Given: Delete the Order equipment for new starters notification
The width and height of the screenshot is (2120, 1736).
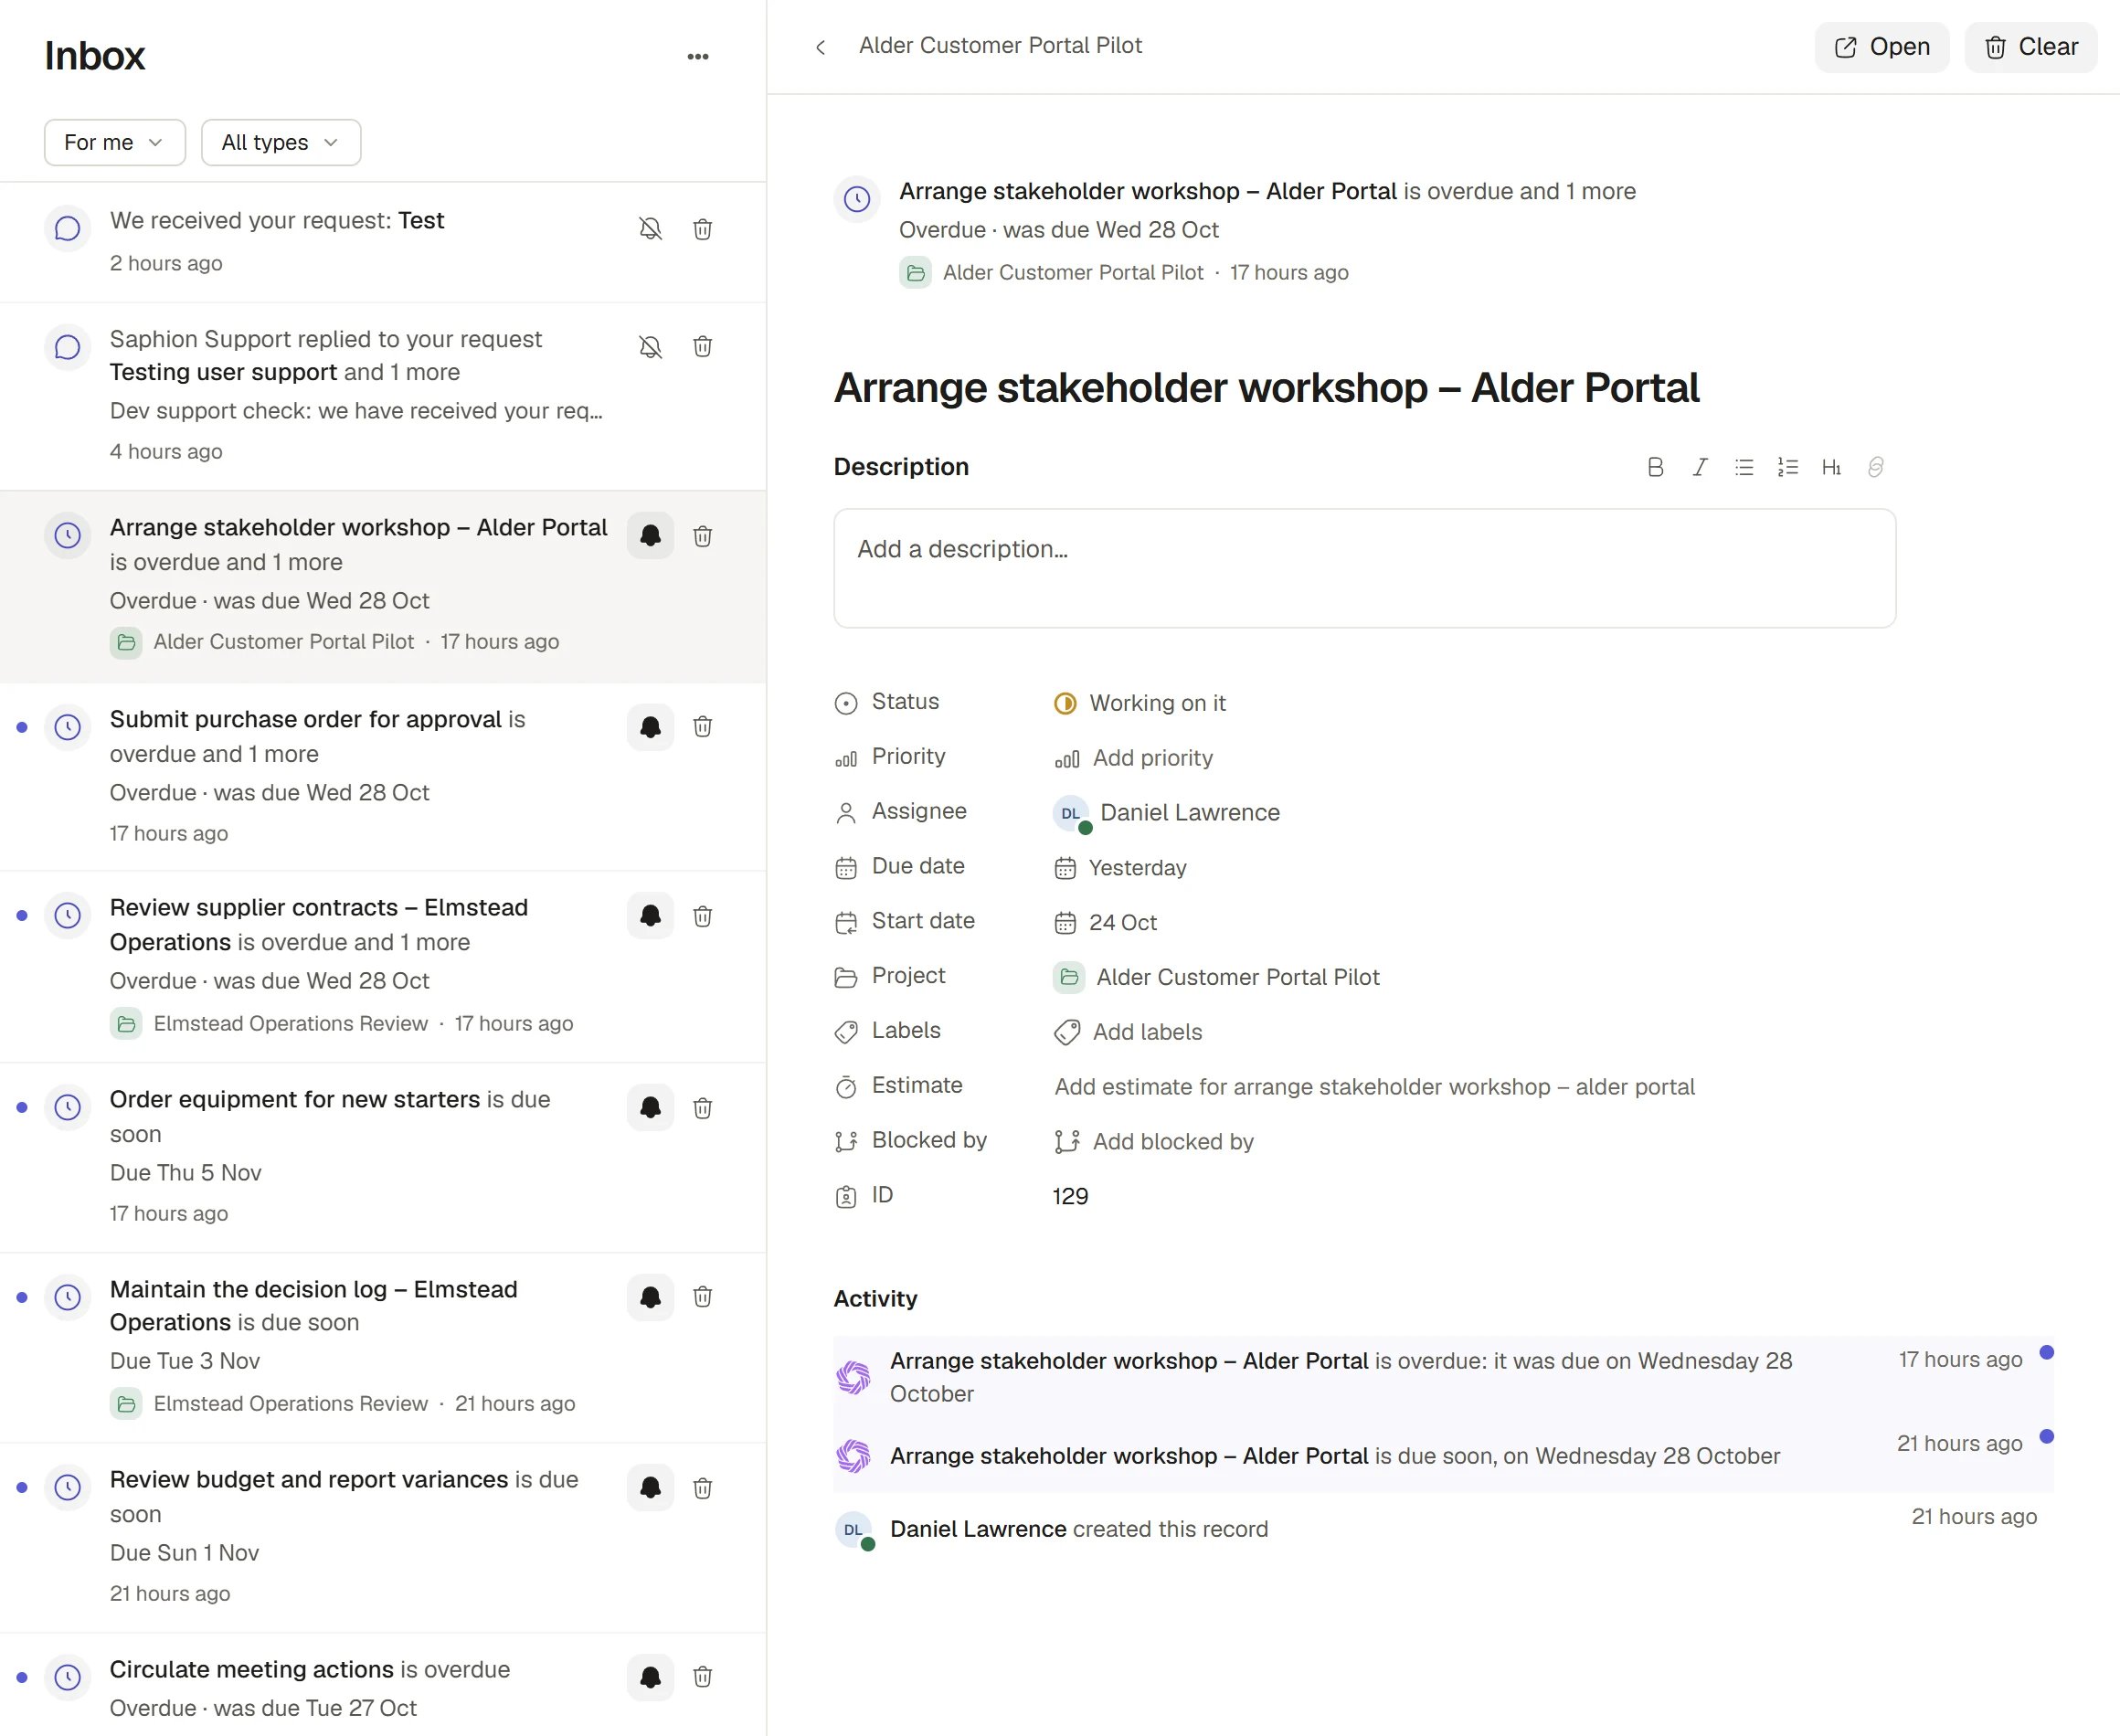Looking at the screenshot, I should pos(703,1107).
